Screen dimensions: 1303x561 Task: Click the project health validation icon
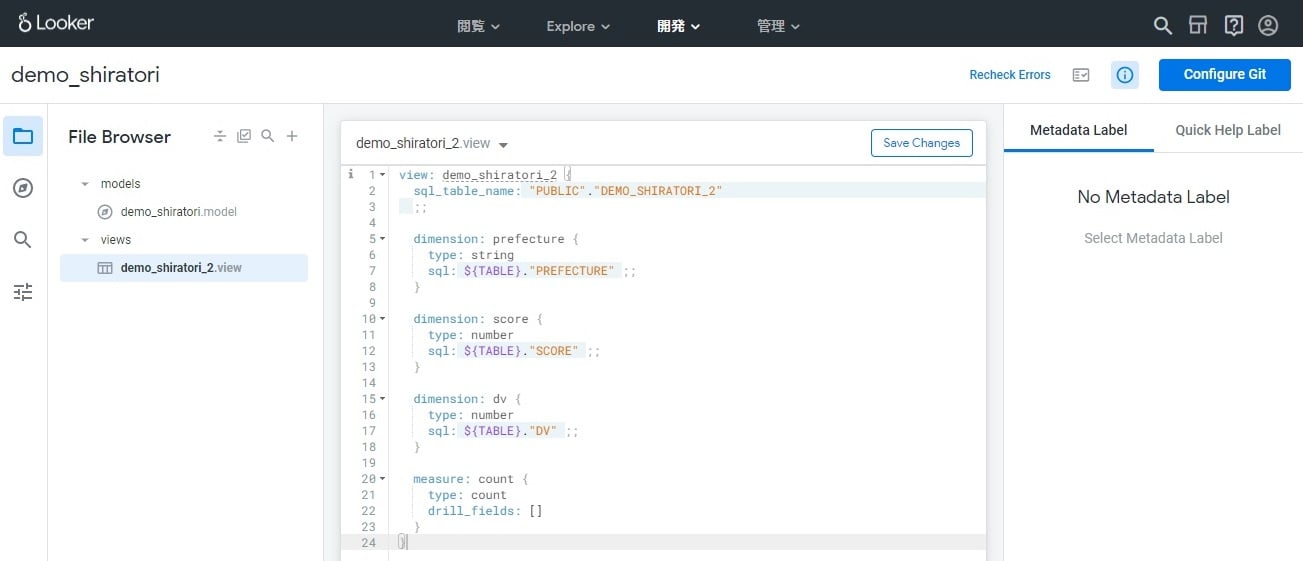tap(1080, 75)
